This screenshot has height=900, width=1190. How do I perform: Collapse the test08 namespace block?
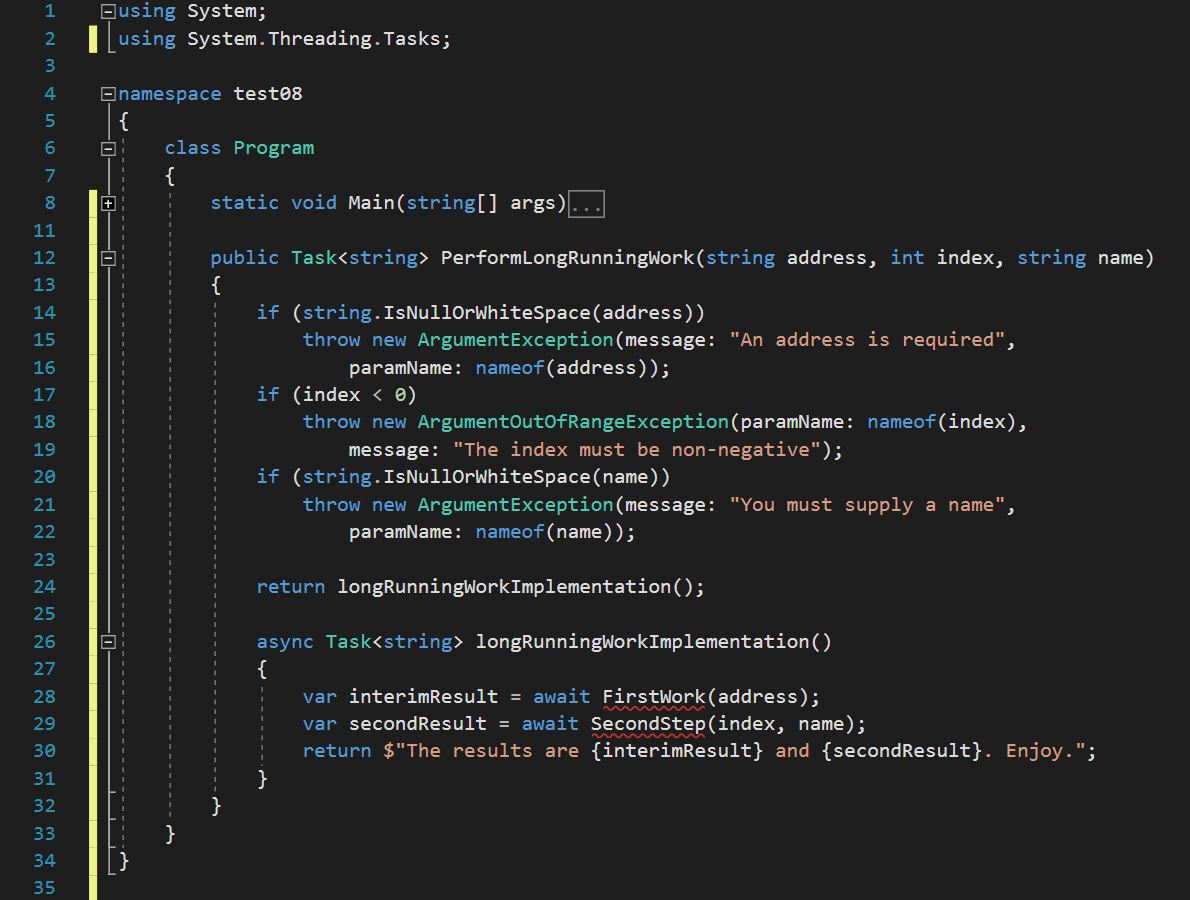pos(107,93)
